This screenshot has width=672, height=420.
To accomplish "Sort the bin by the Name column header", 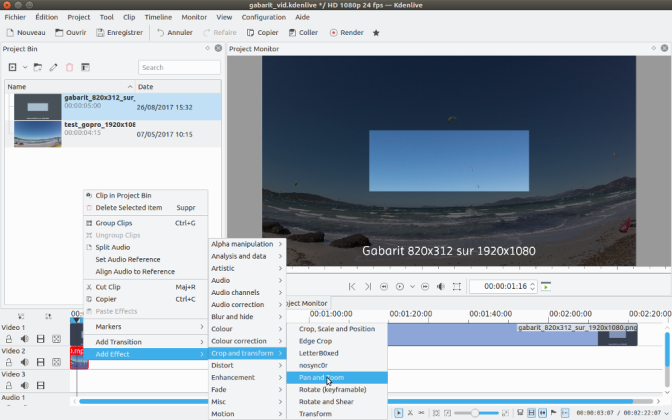I will pos(70,87).
